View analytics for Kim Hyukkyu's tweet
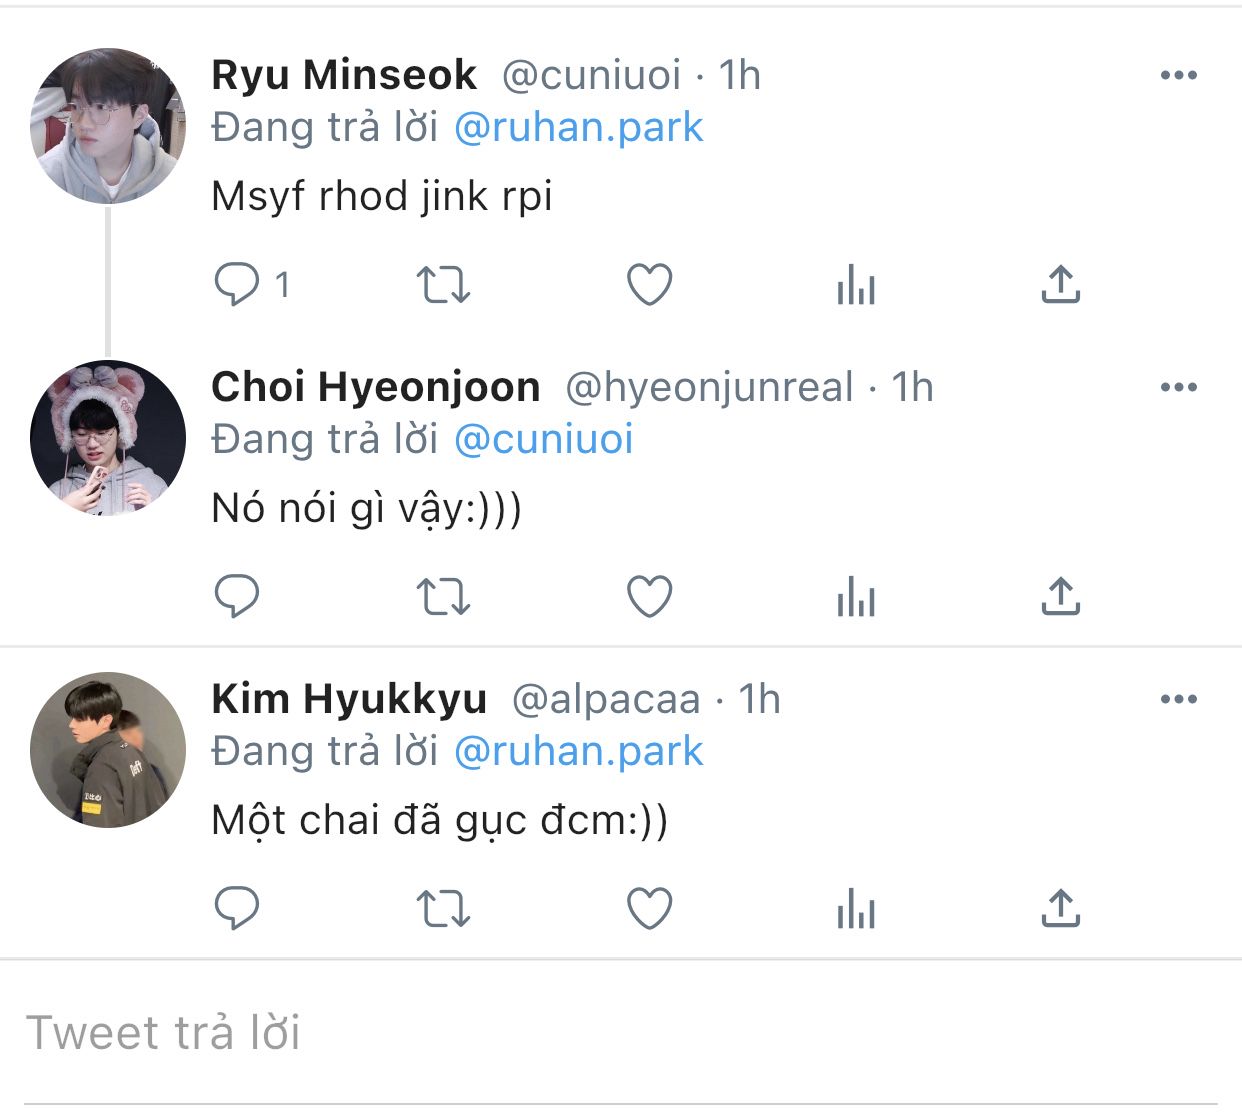The height and width of the screenshot is (1116, 1242). [856, 908]
